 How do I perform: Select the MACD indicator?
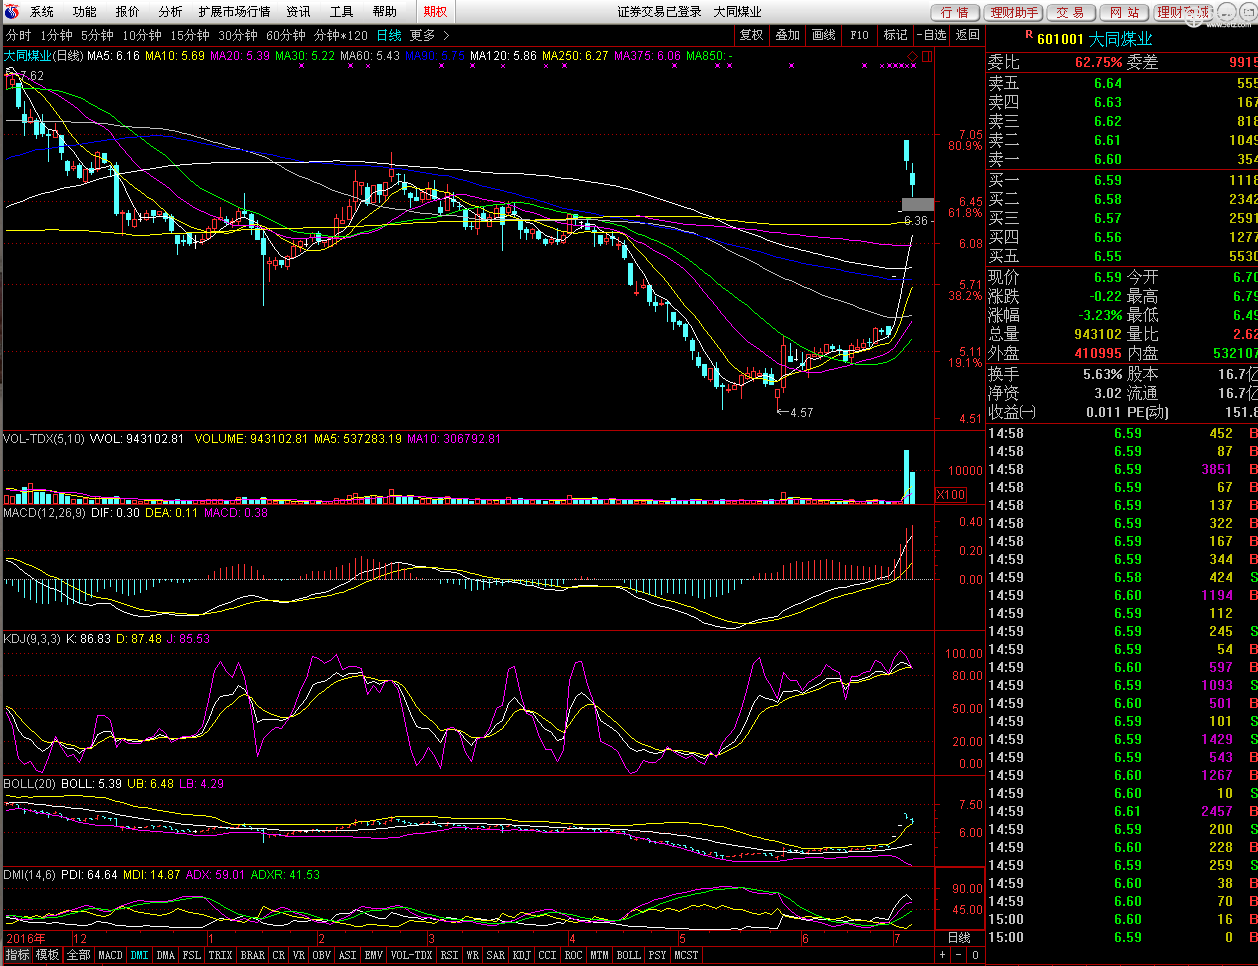coord(111,955)
